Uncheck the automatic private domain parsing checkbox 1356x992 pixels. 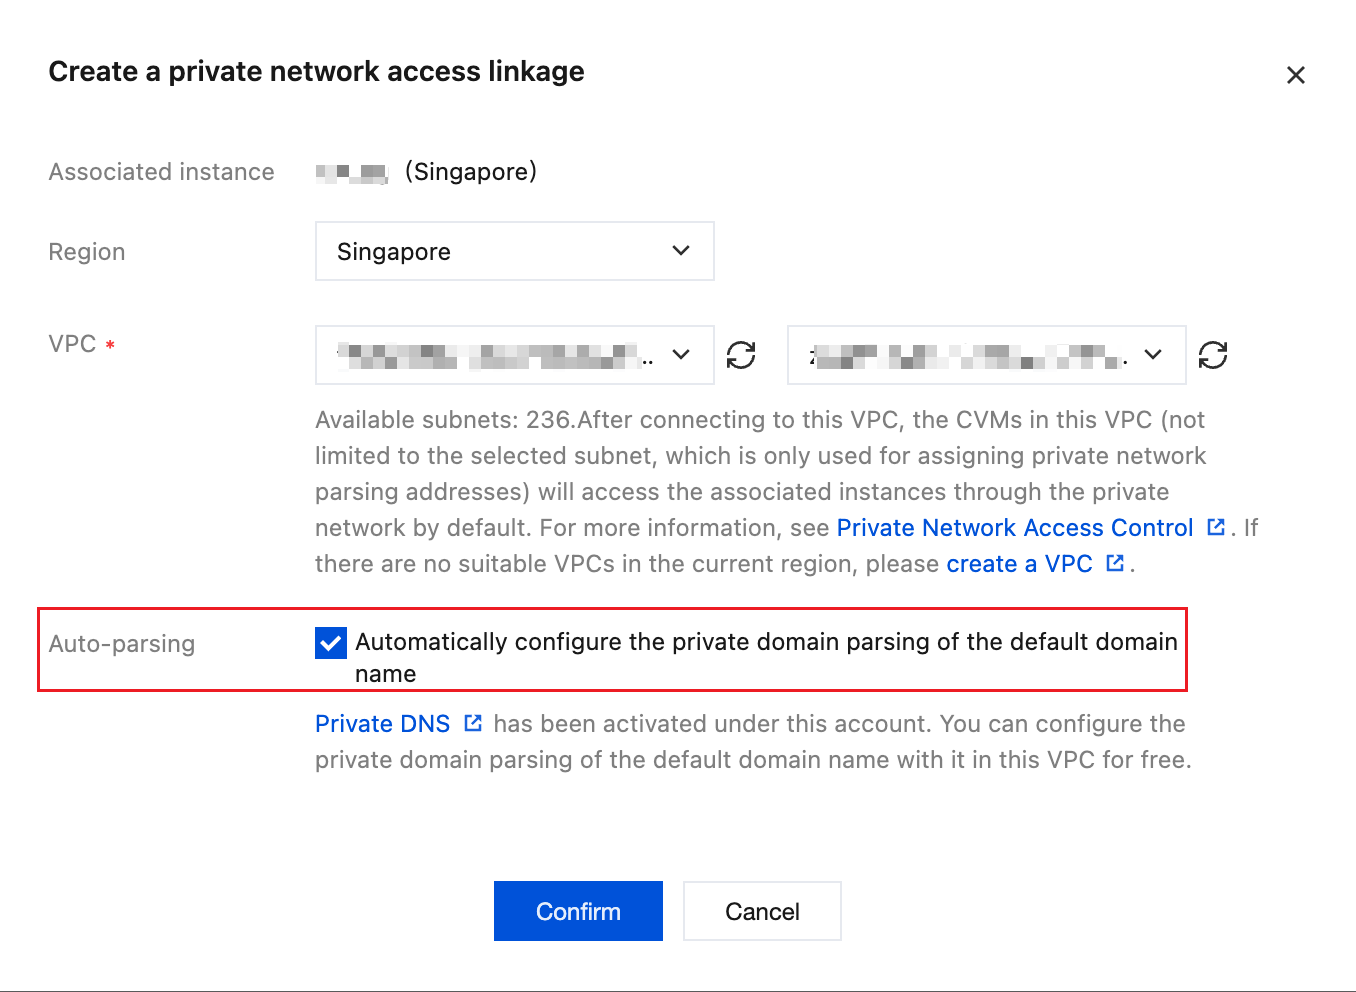(x=331, y=643)
